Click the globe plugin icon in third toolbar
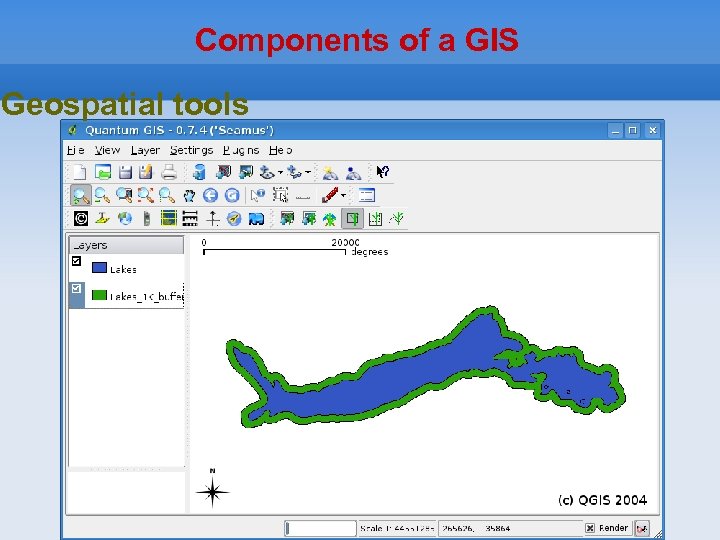The height and width of the screenshot is (540, 720). (125, 219)
